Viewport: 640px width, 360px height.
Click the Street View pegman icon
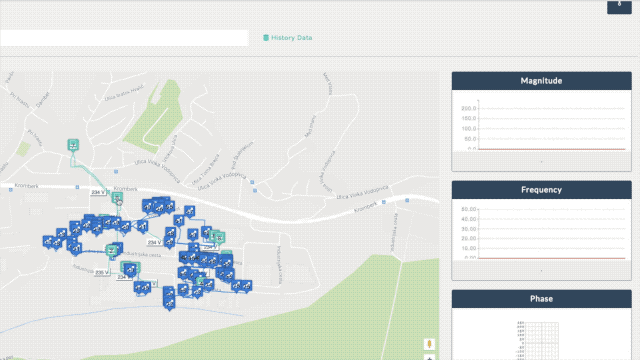[x=429, y=344]
